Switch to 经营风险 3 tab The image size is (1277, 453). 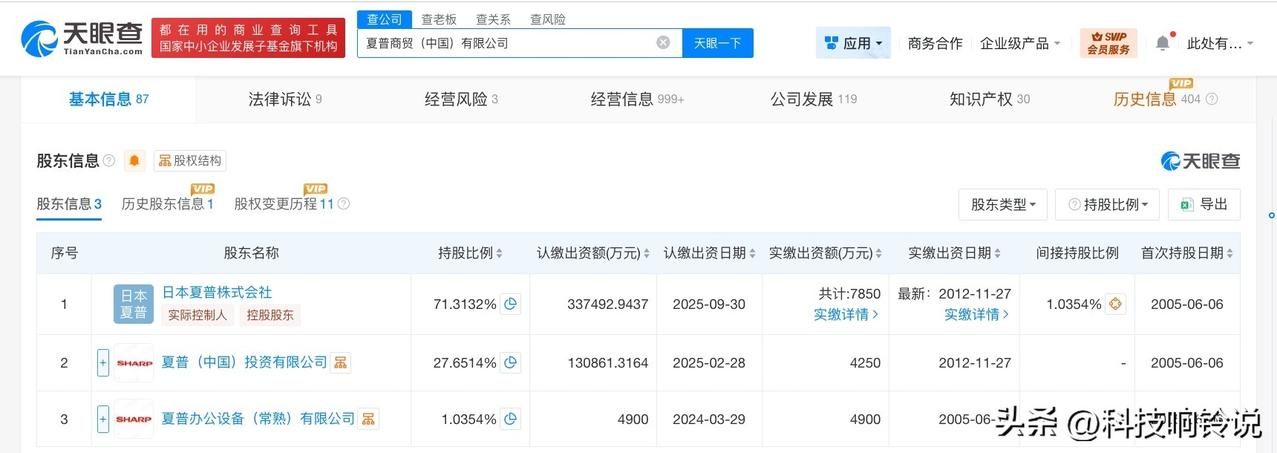(461, 99)
